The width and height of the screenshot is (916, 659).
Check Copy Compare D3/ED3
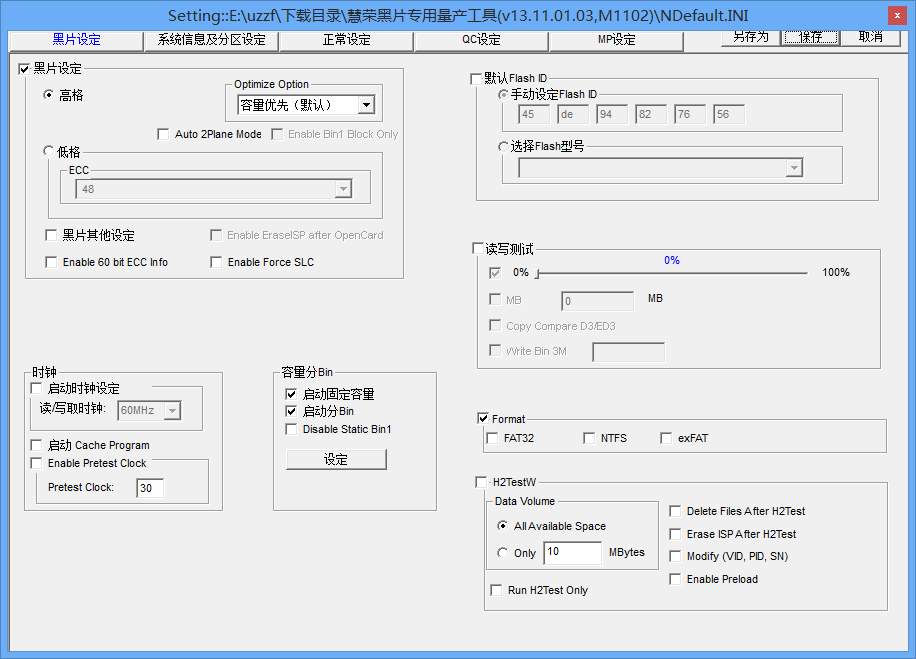coord(495,325)
